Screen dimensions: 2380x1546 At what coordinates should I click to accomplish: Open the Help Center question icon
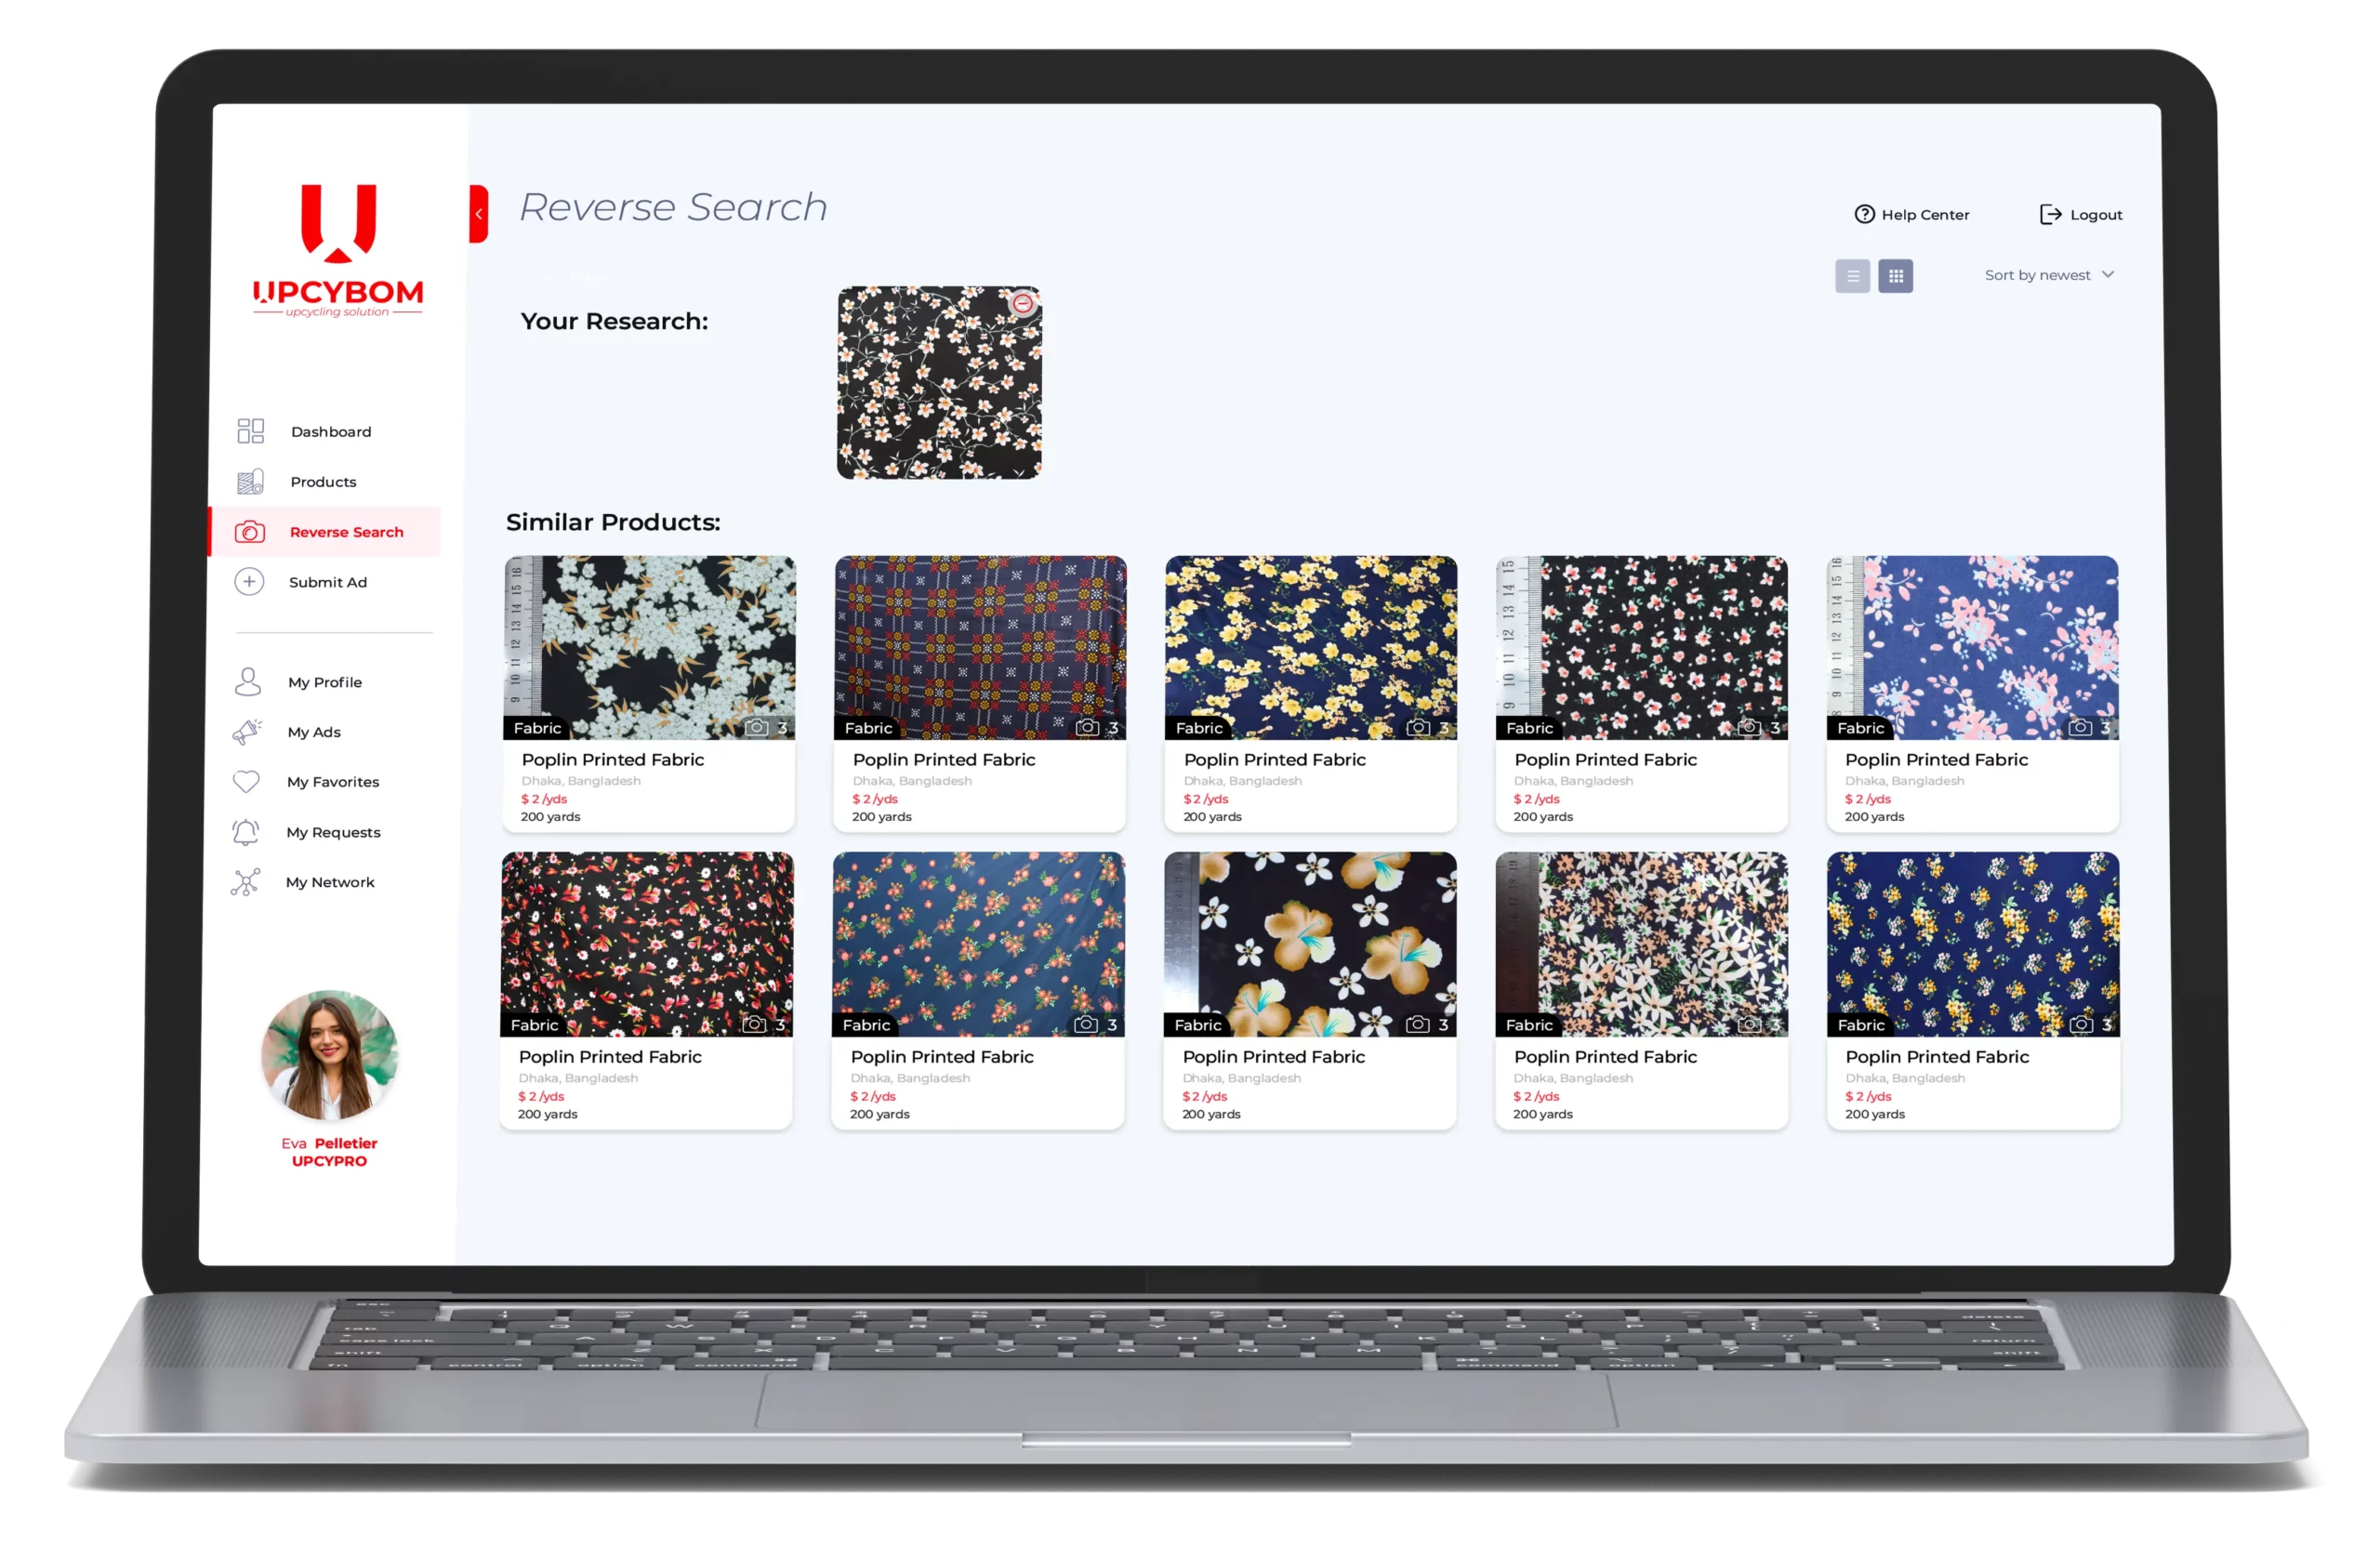pyautogui.click(x=1864, y=215)
